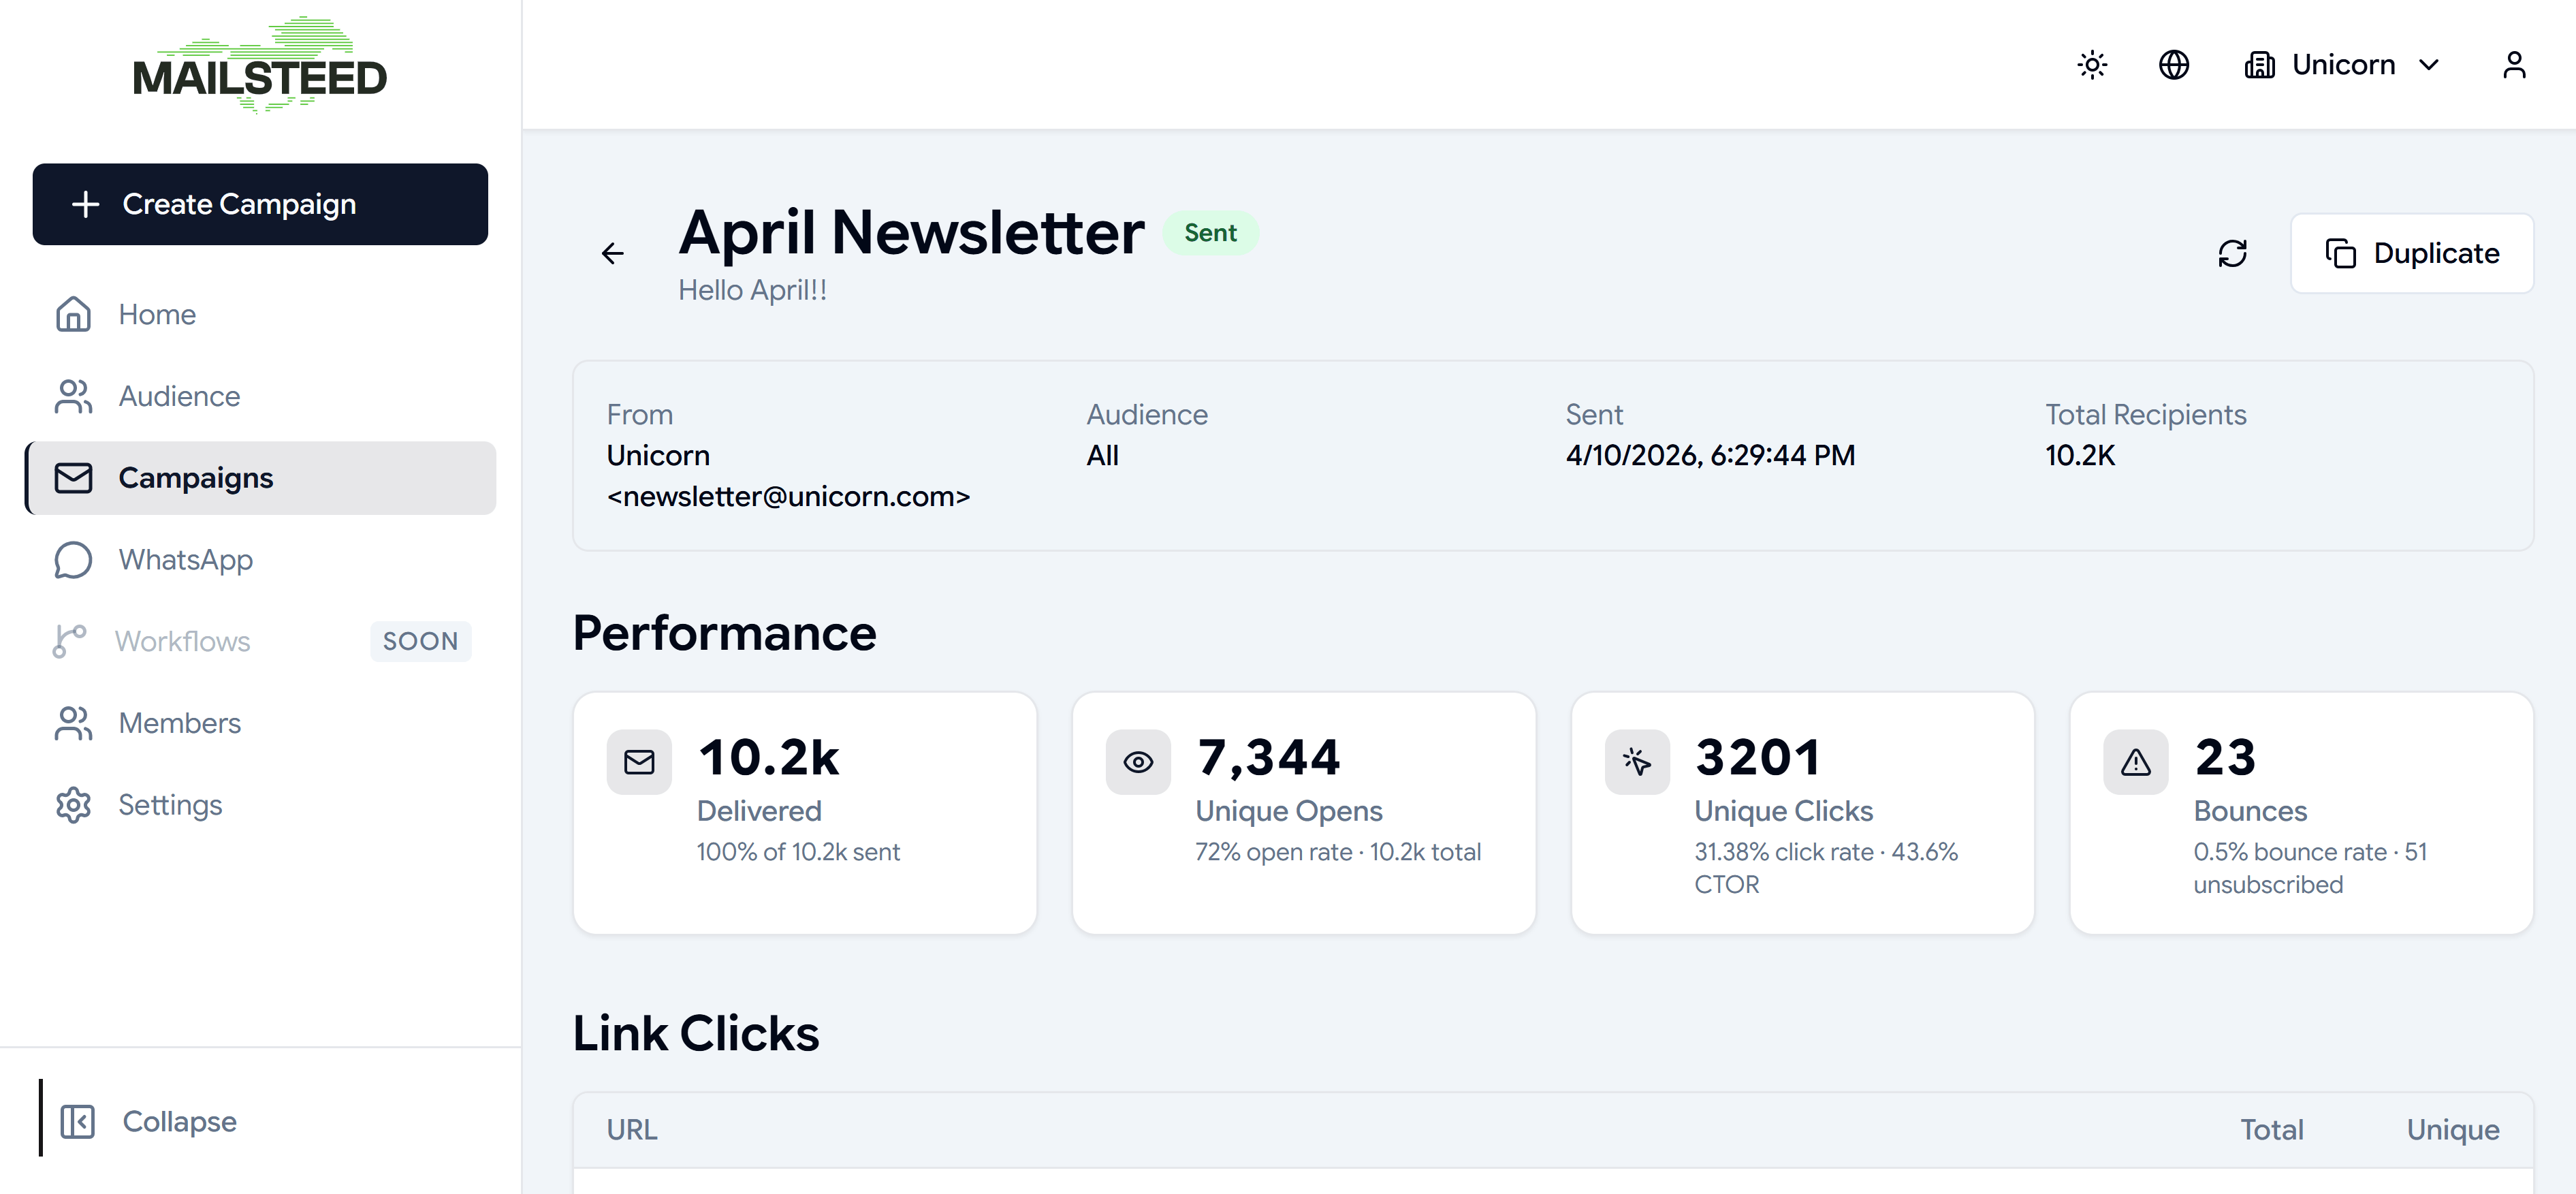
Task: Go back using the left arrow
Action: pyautogui.click(x=613, y=253)
